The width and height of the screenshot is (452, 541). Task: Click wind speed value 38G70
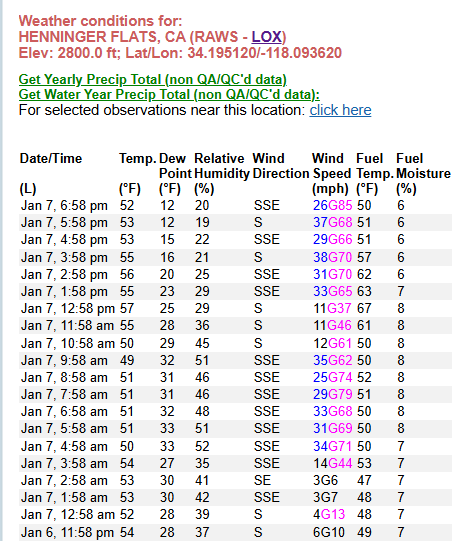coord(333,257)
